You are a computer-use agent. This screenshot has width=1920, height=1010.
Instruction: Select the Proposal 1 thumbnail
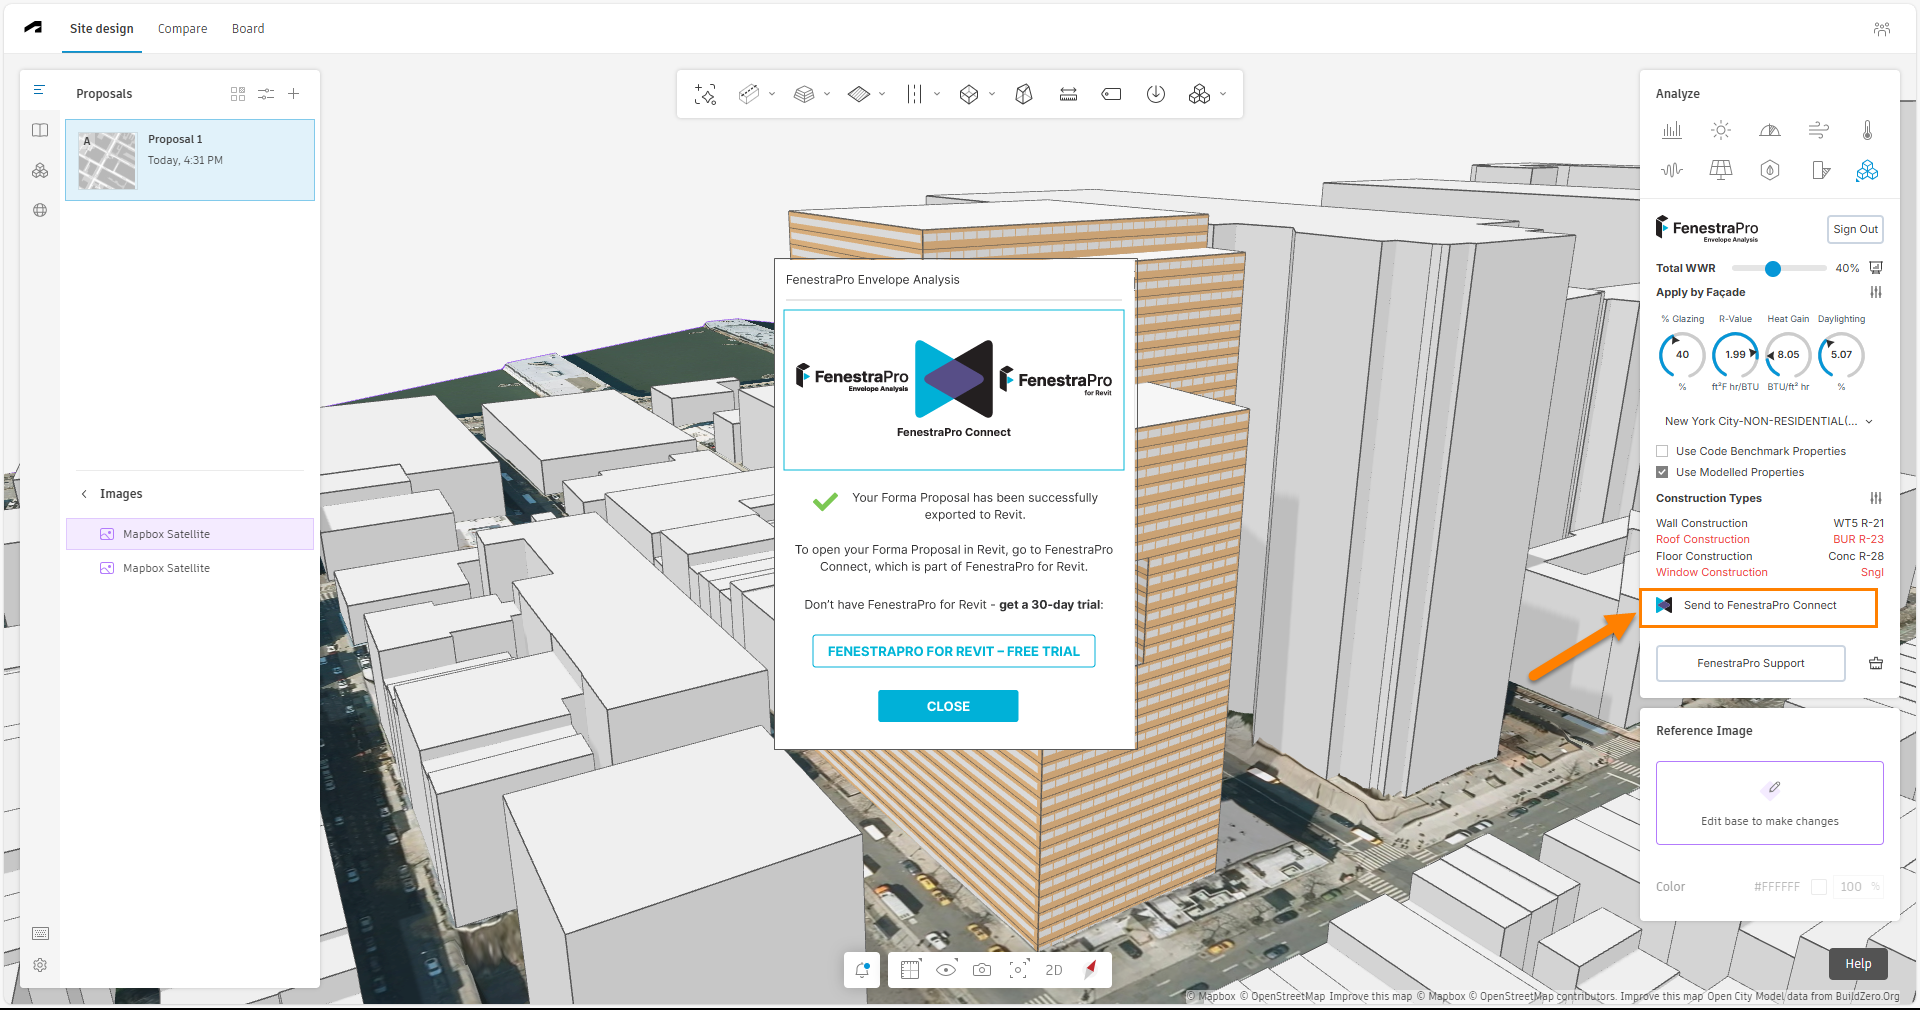click(x=107, y=161)
